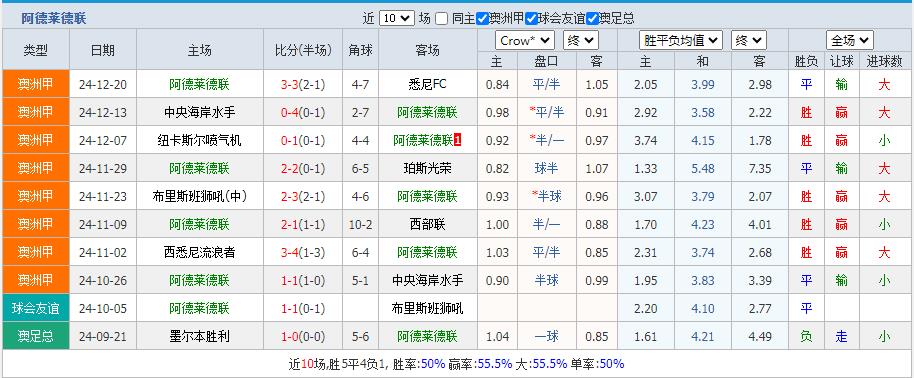
Task: Open the 纽卡斯尔喷气机 team link
Action: (x=199, y=140)
